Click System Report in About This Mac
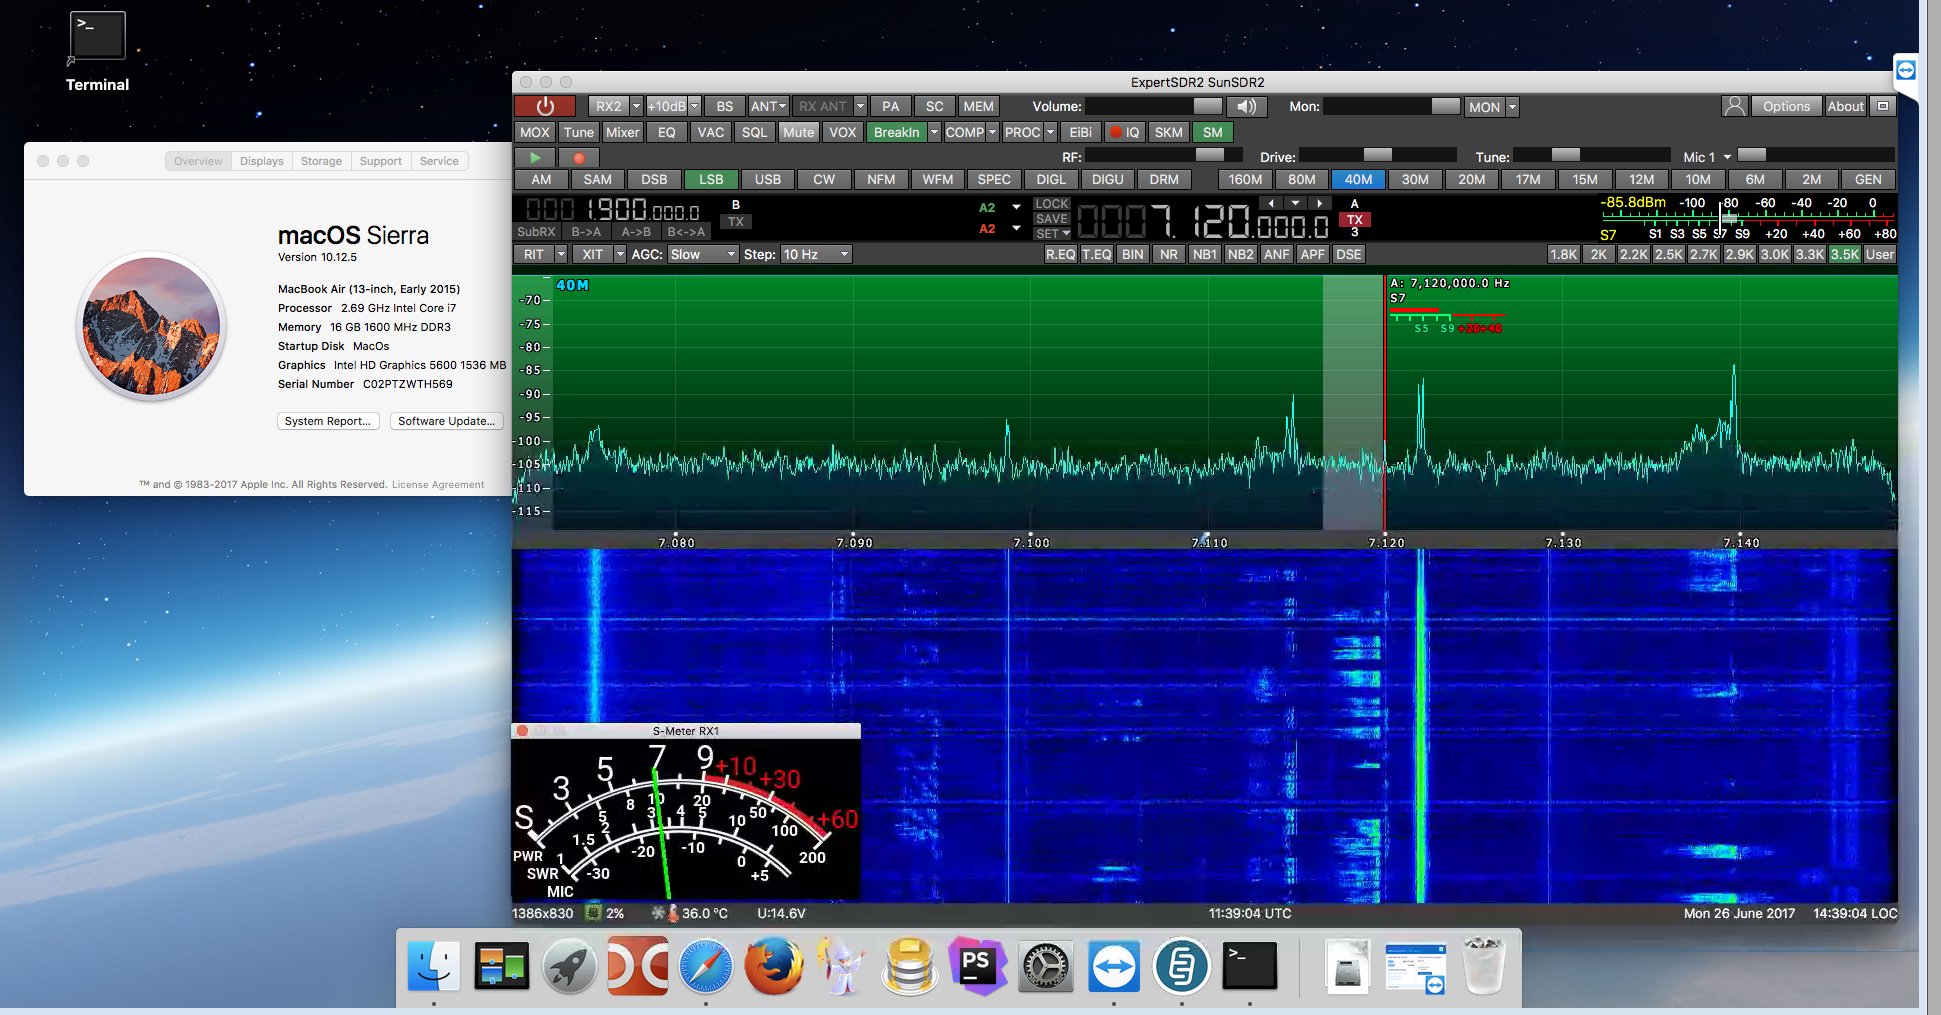Viewport: 1941px width, 1015px height. pos(328,421)
